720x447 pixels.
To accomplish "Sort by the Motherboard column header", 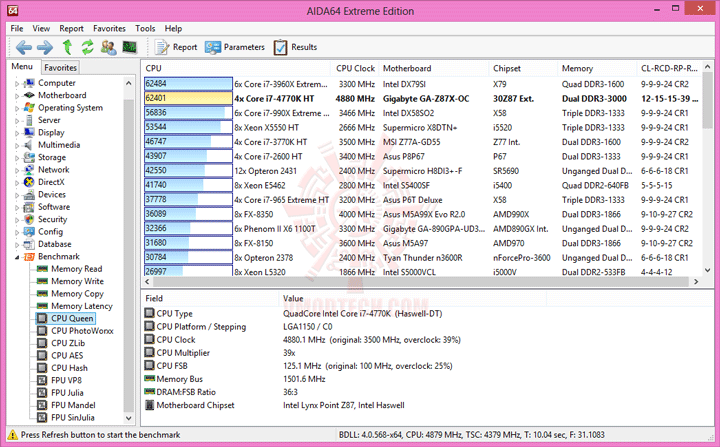I will (433, 68).
